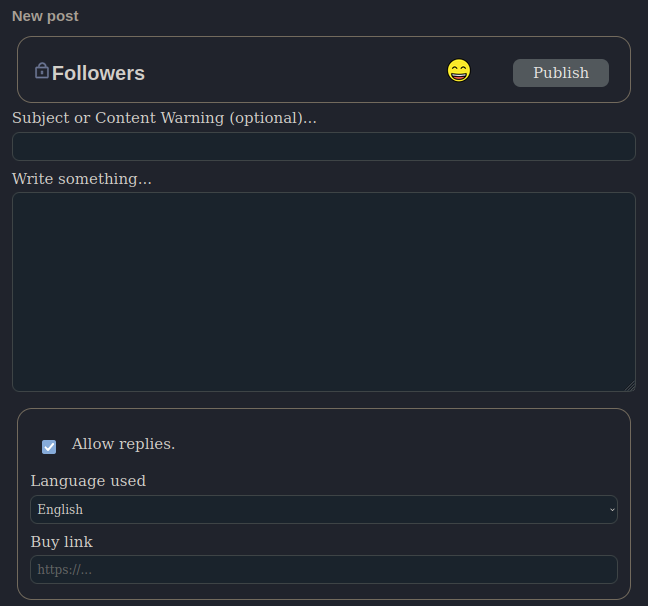This screenshot has height=606, width=648.
Task: Click the chevron arrow on language selector
Action: tap(612, 510)
